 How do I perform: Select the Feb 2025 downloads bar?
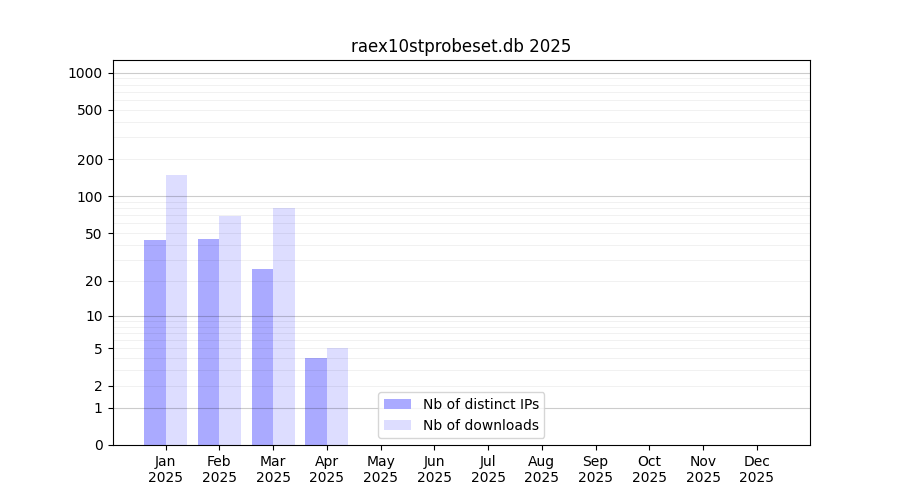pyautogui.click(x=230, y=330)
